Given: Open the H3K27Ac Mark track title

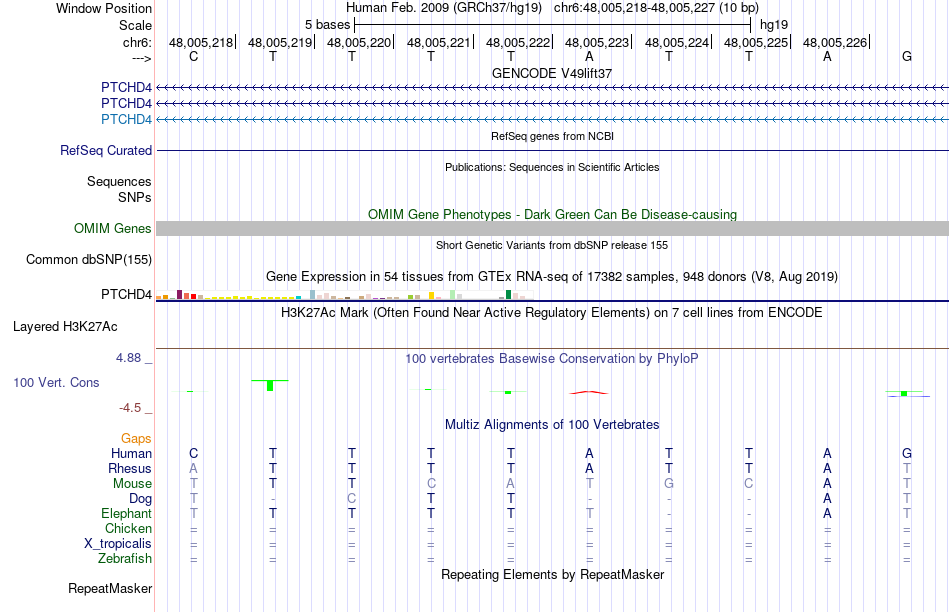Looking at the screenshot, I should pos(552,313).
